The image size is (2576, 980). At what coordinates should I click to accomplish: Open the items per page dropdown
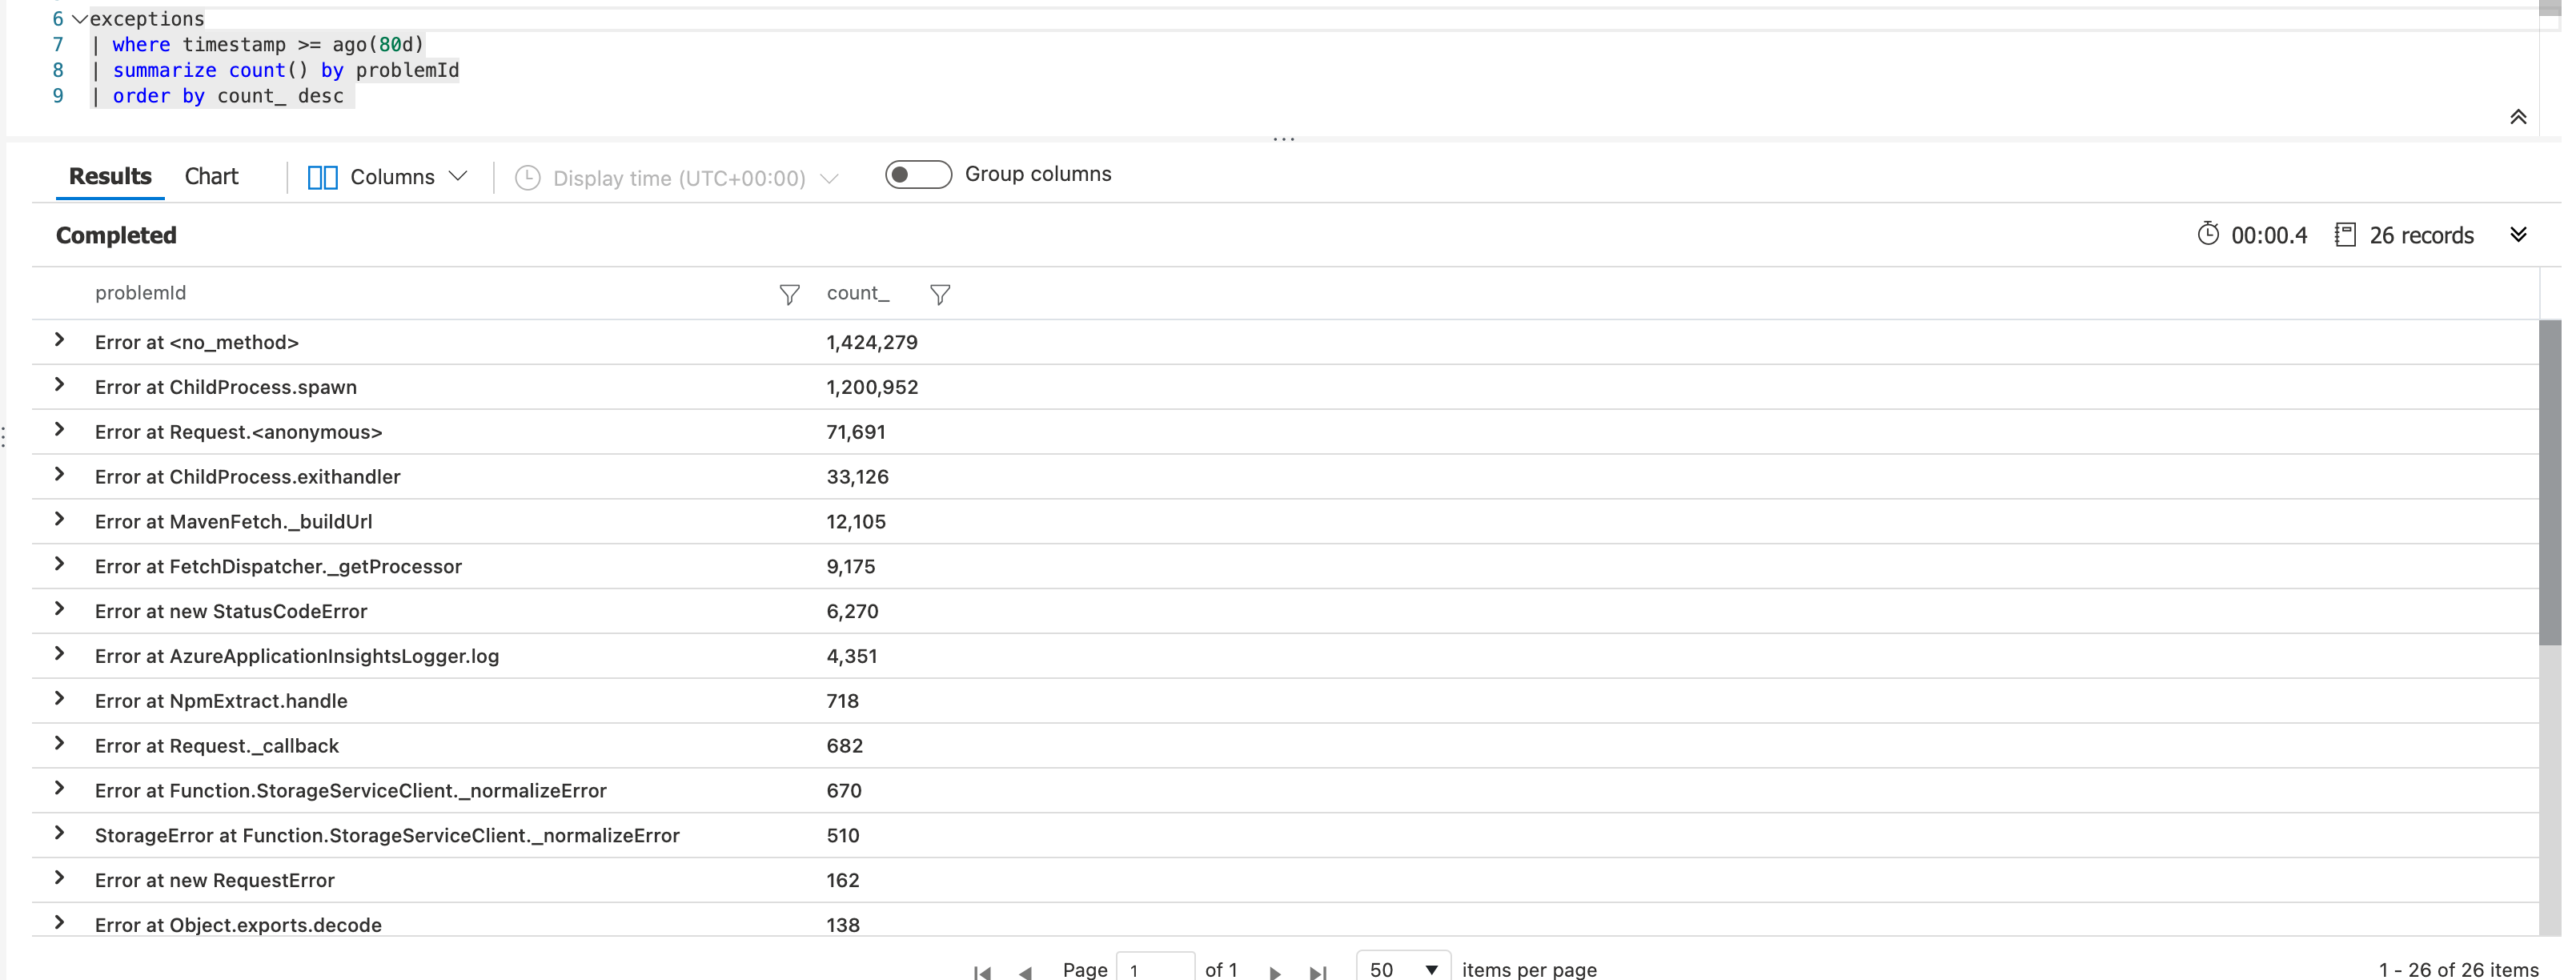tap(1403, 967)
